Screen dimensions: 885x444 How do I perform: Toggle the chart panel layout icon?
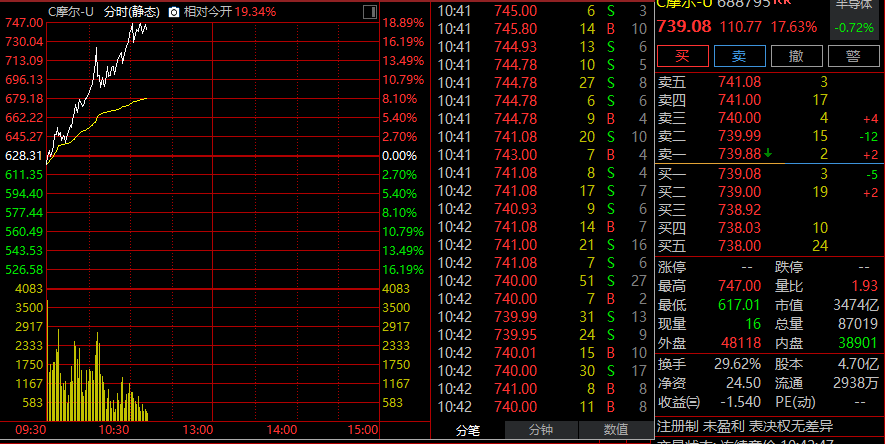[367, 12]
